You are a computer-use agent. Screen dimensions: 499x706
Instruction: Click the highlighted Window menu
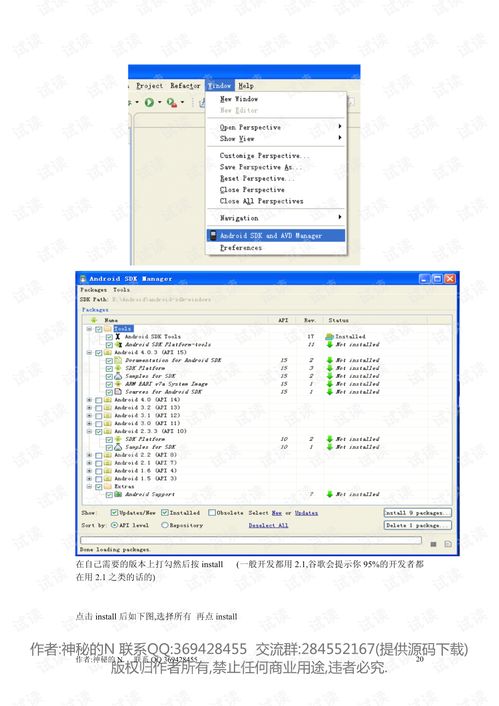tap(219, 86)
